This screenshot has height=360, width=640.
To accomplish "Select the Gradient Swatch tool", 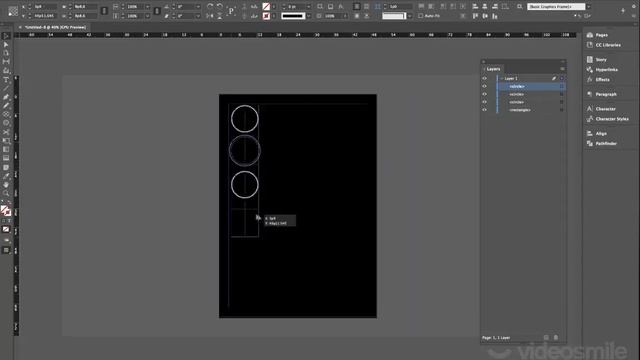I will pos(6,149).
